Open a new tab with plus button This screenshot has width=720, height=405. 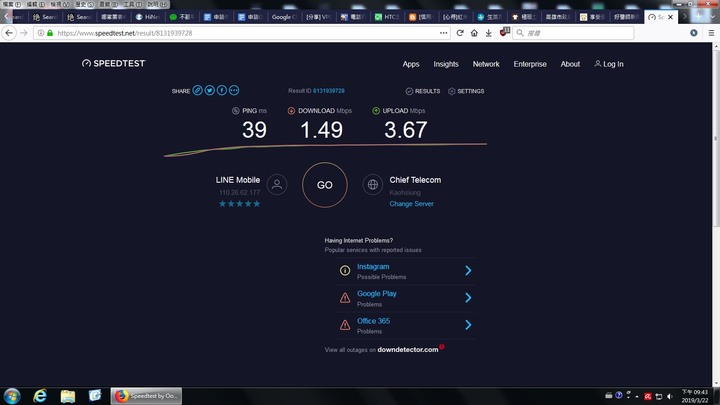point(698,17)
